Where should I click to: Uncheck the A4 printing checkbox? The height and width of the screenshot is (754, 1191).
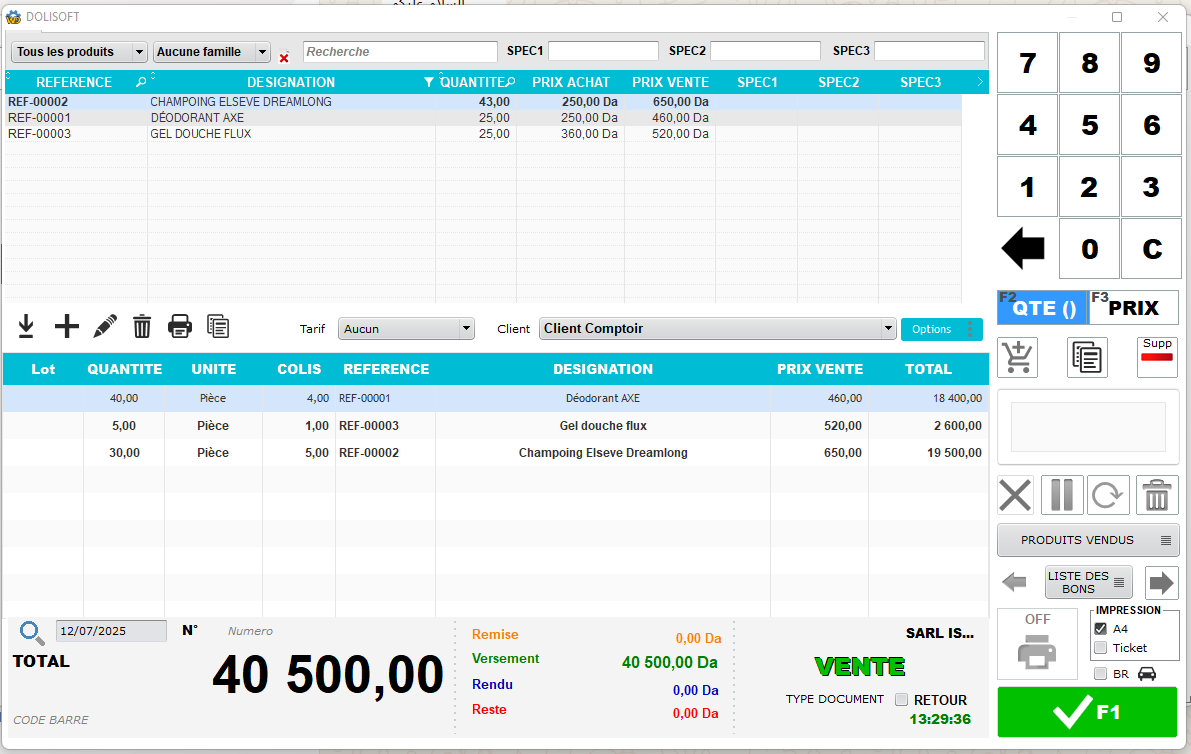click(1101, 629)
